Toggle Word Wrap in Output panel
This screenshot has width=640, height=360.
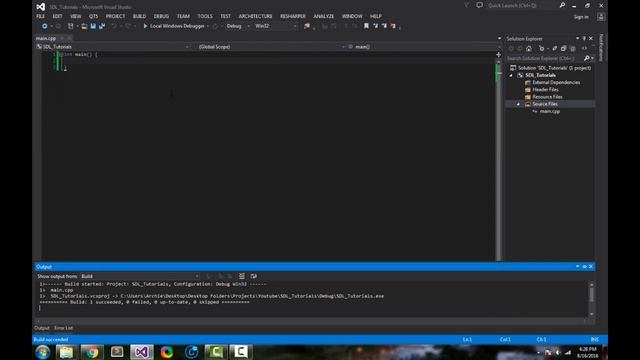(253, 276)
